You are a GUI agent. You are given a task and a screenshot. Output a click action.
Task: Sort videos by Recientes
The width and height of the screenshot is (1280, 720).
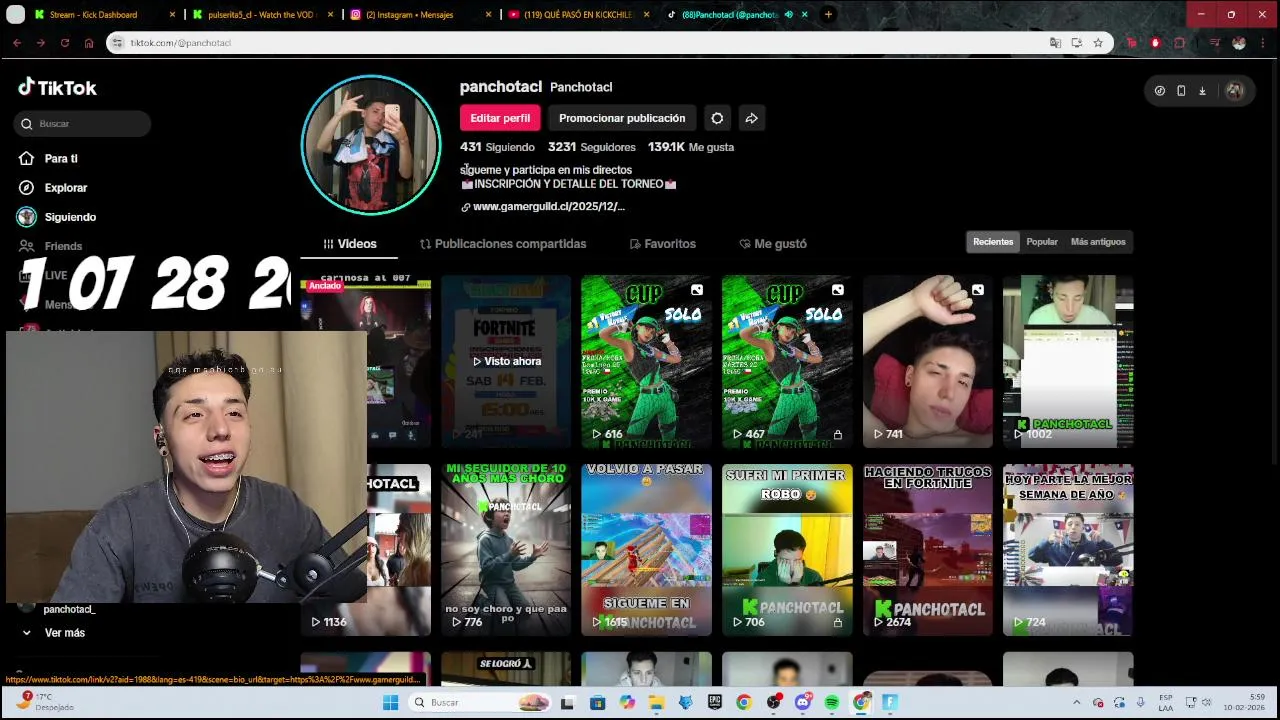click(x=993, y=242)
